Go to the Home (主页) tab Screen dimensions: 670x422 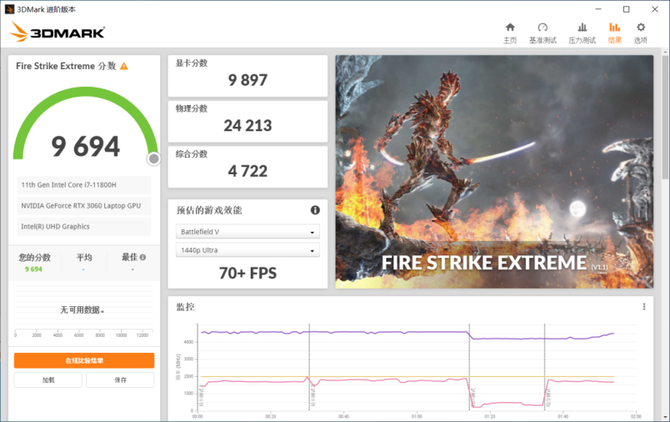(510, 32)
